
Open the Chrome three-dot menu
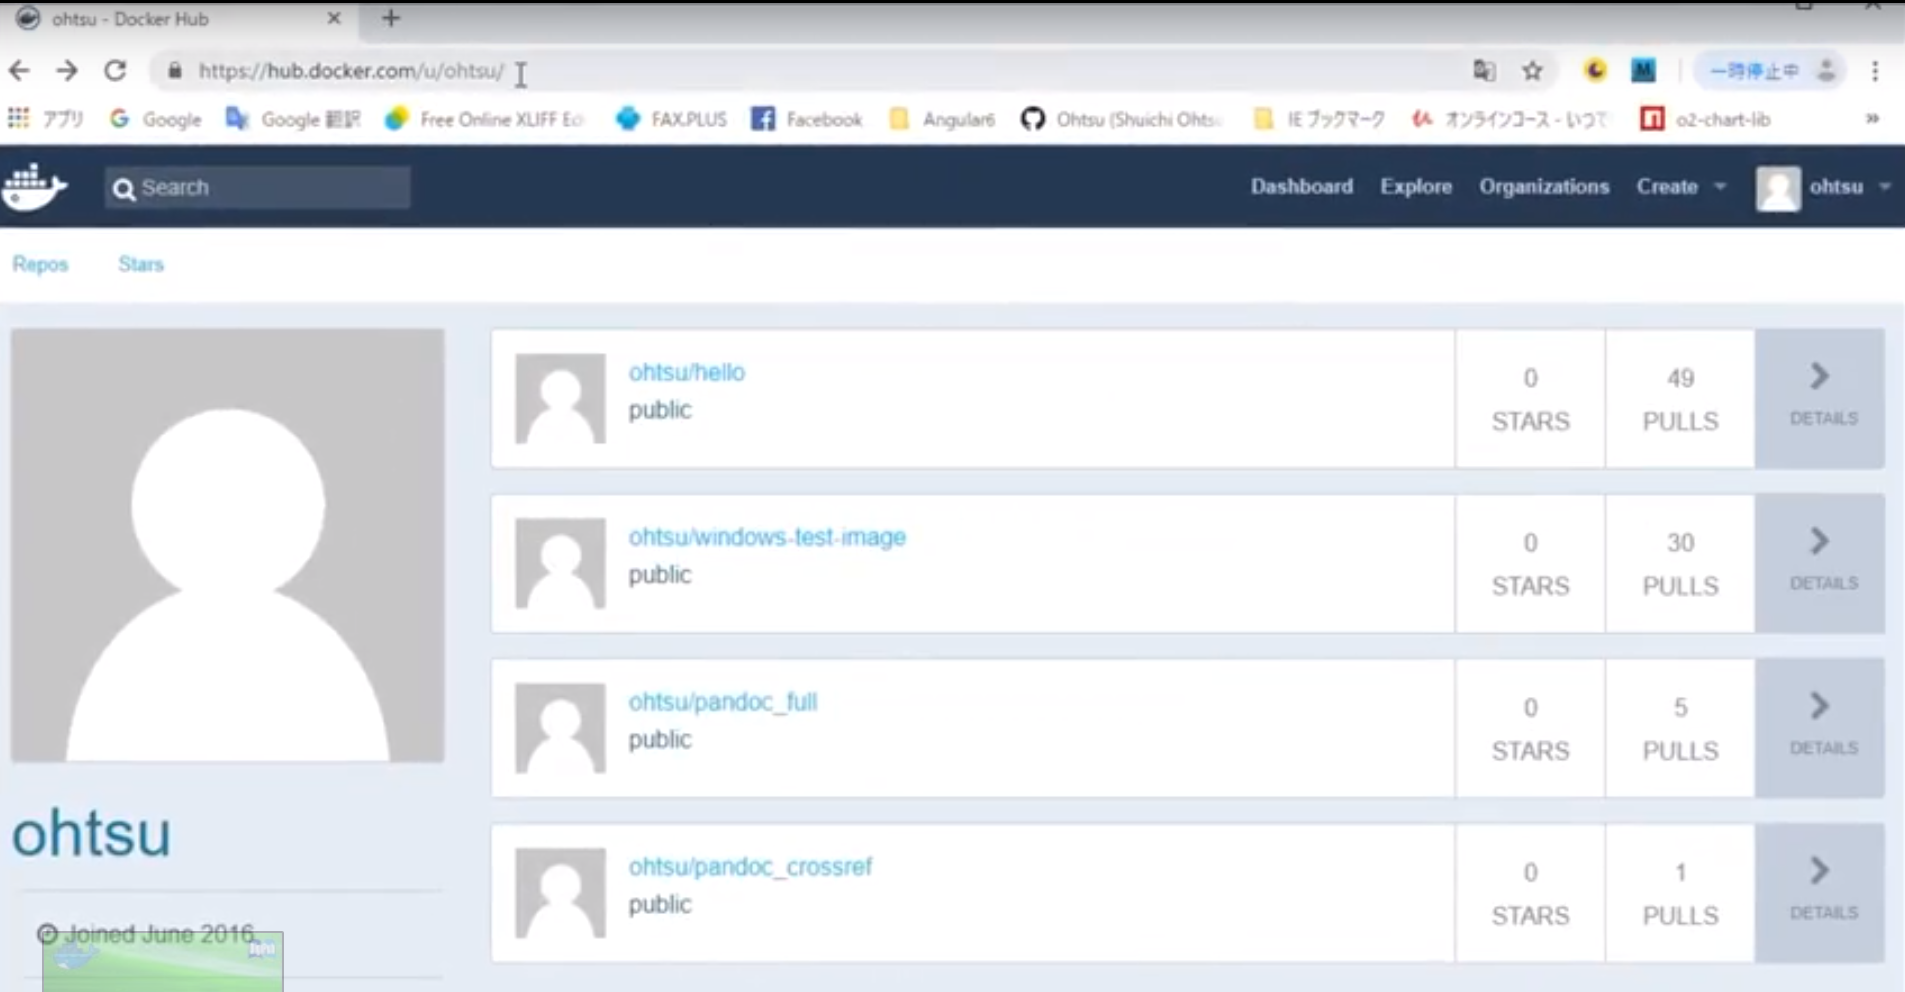click(x=1875, y=71)
